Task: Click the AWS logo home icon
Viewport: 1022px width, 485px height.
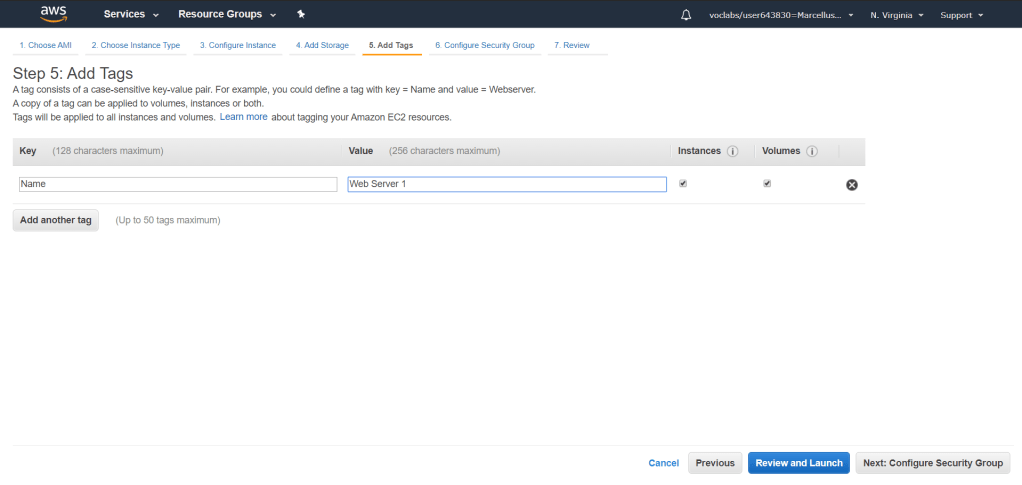Action: pos(54,14)
